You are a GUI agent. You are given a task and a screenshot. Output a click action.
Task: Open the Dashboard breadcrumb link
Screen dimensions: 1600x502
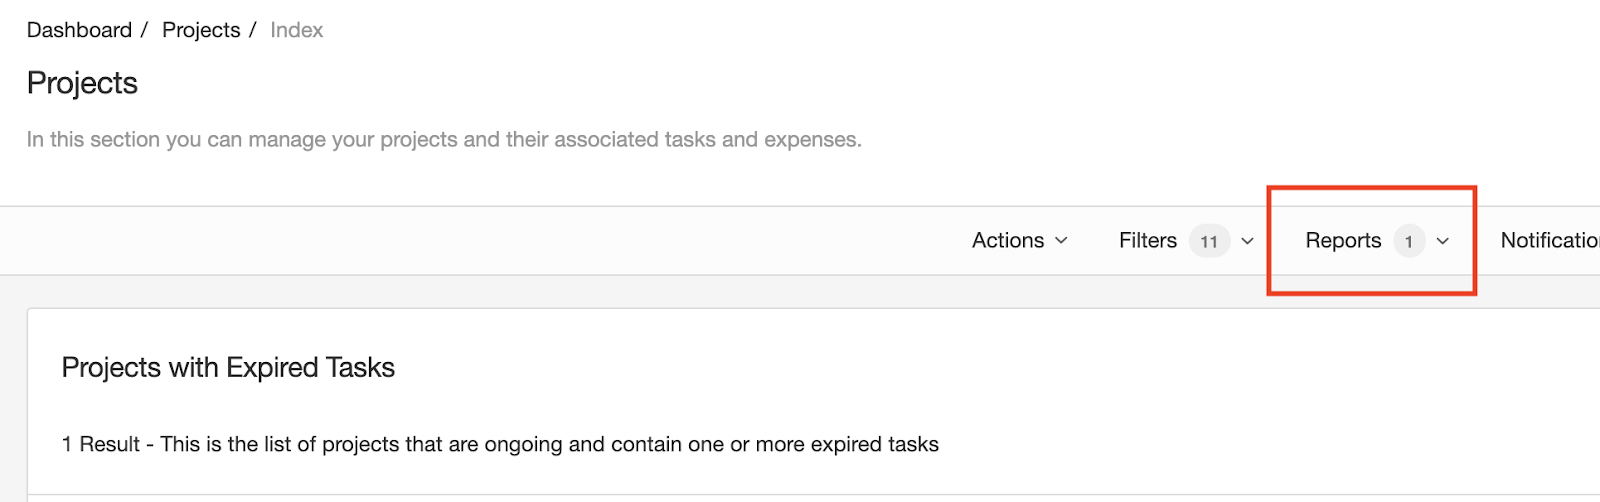[79, 30]
